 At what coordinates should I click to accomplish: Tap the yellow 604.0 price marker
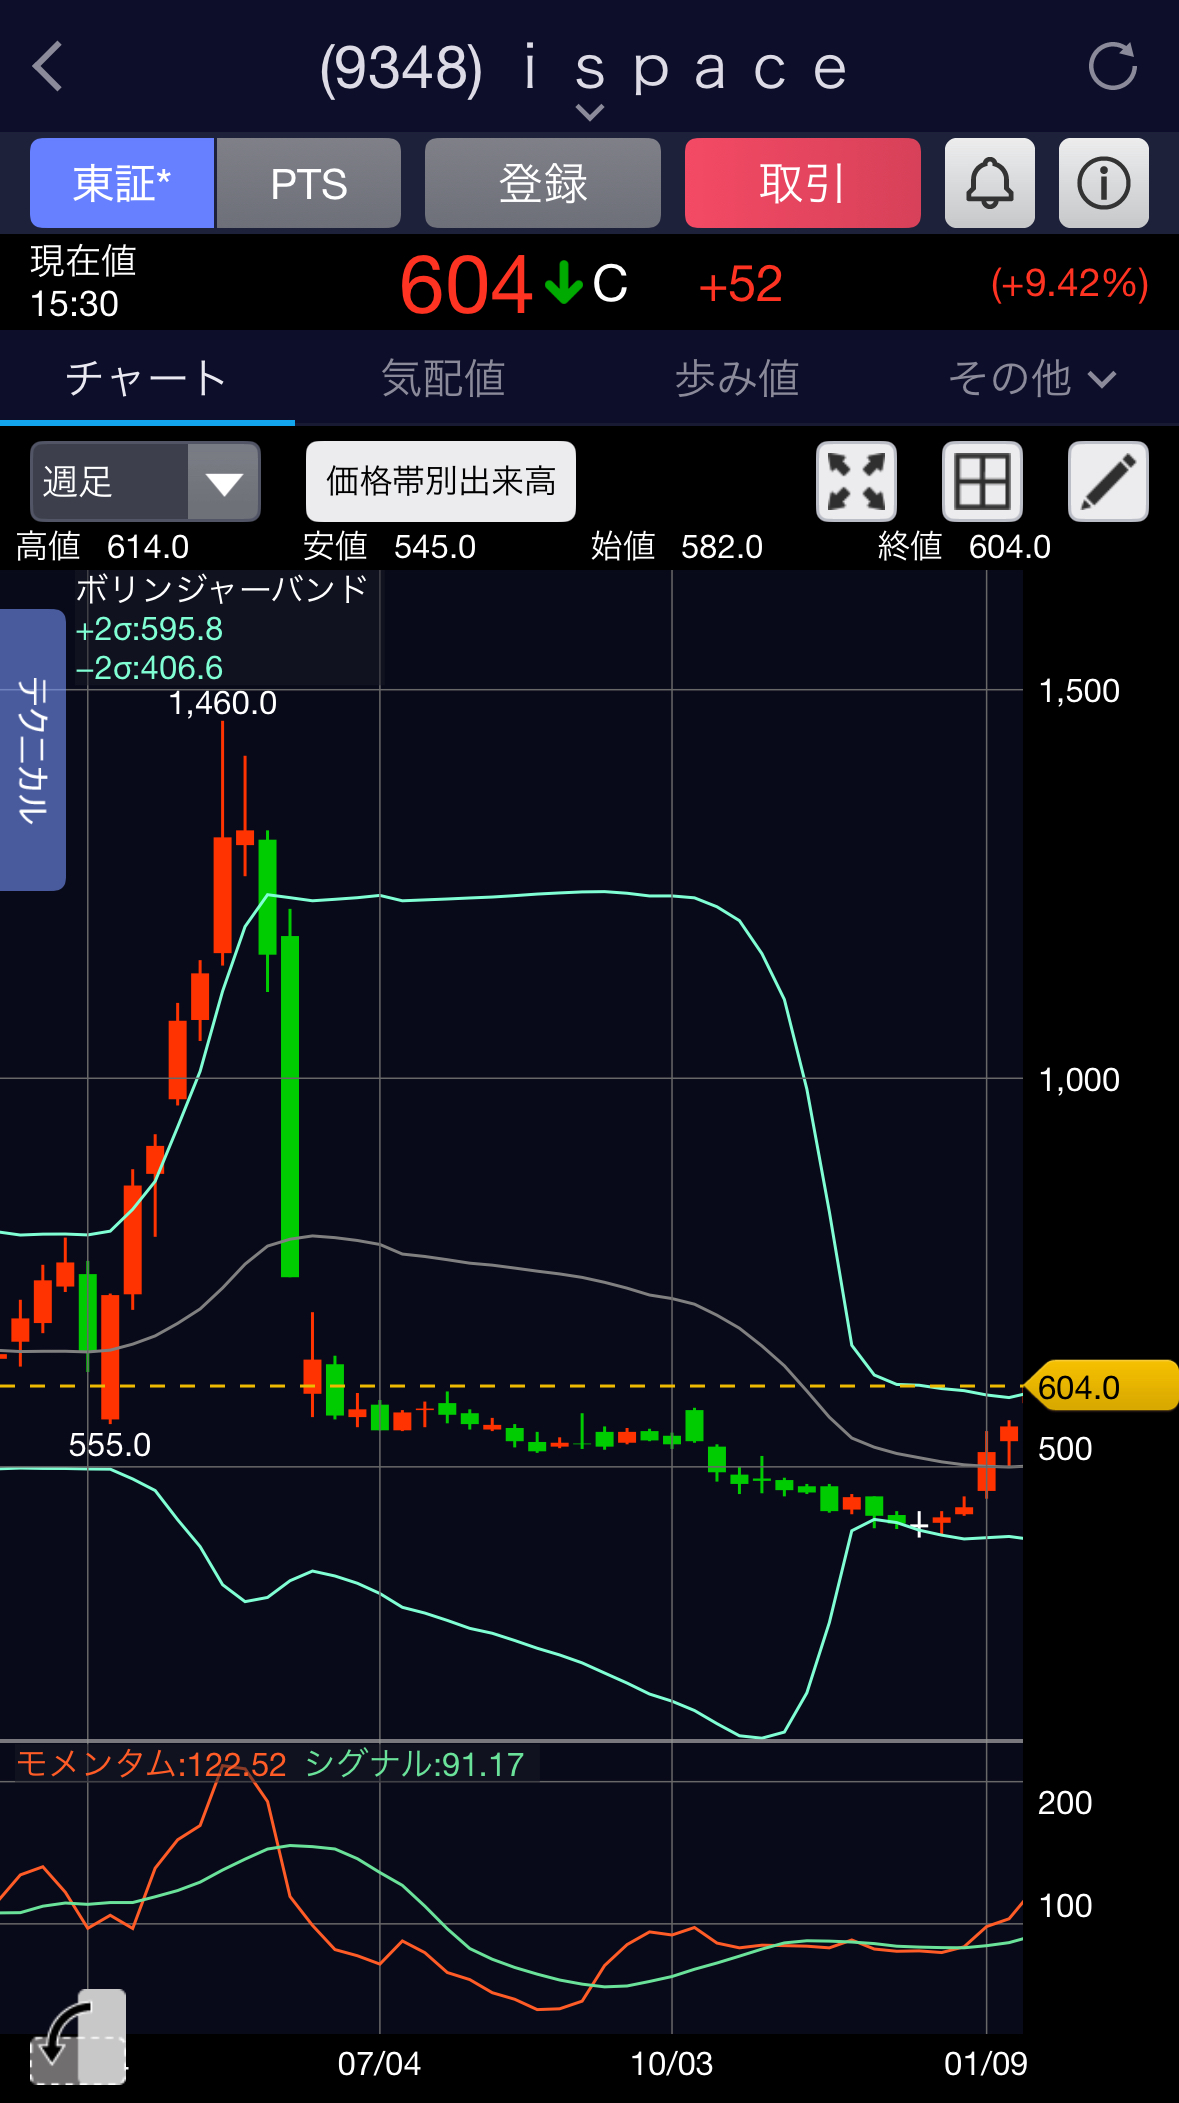coord(1100,1386)
